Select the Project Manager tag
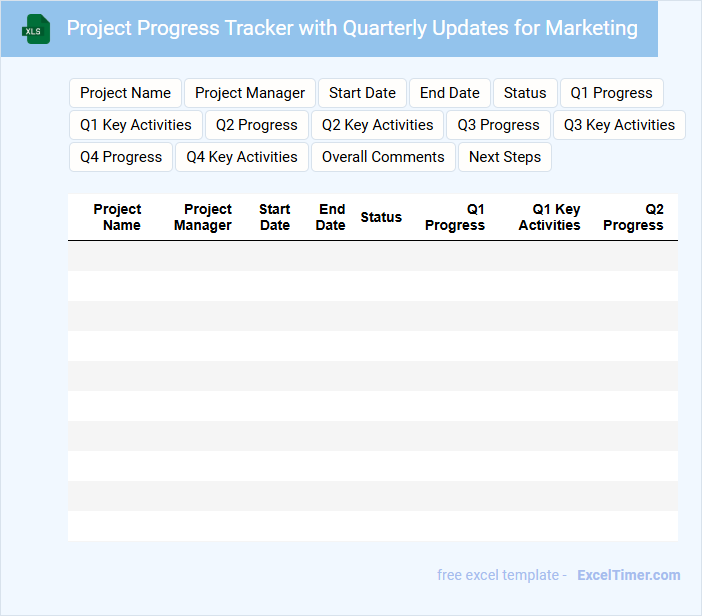Screen dimensions: 702x616 point(250,93)
